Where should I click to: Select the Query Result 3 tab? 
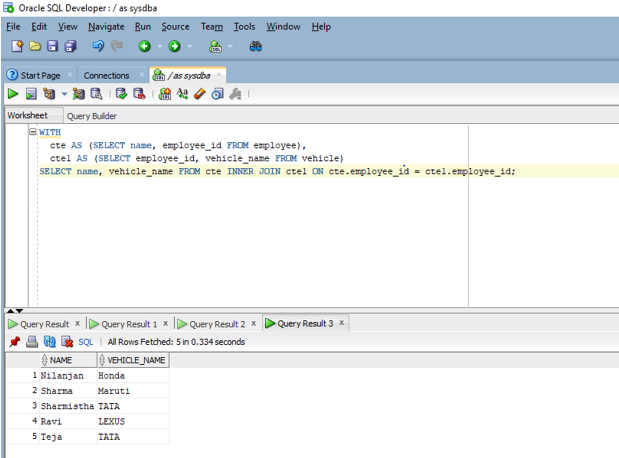(305, 324)
